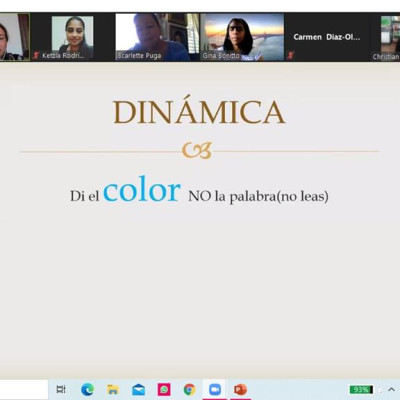Expand the system tray hidden icons chevron
400x400 pixels.
click(x=392, y=389)
